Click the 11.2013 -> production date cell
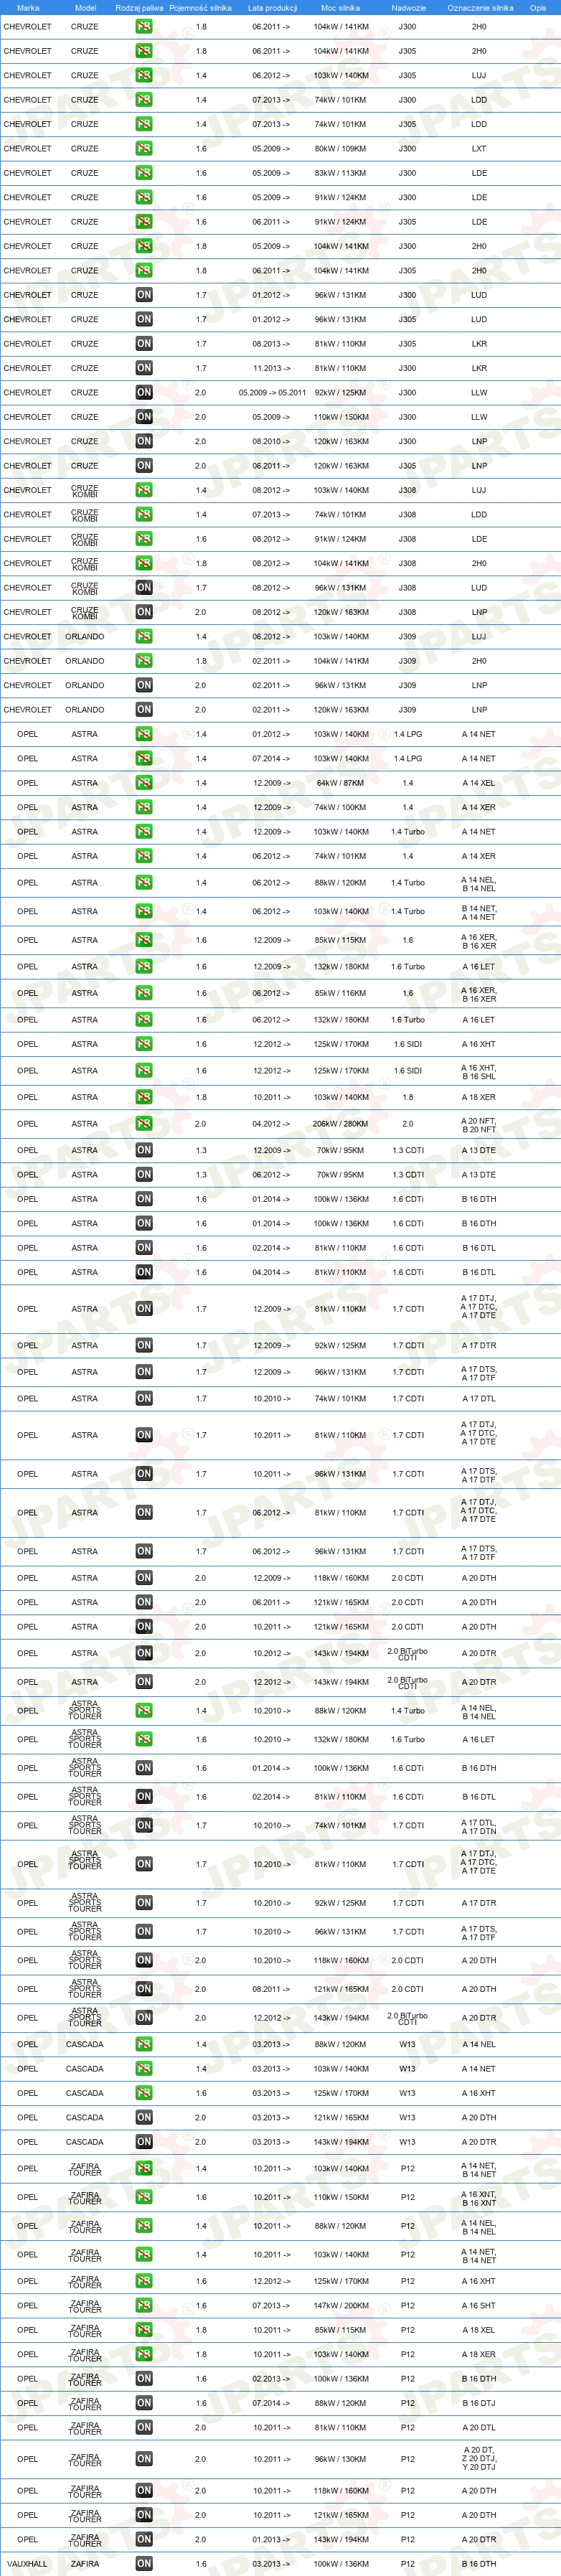The height and width of the screenshot is (2576, 561). pyautogui.click(x=271, y=368)
